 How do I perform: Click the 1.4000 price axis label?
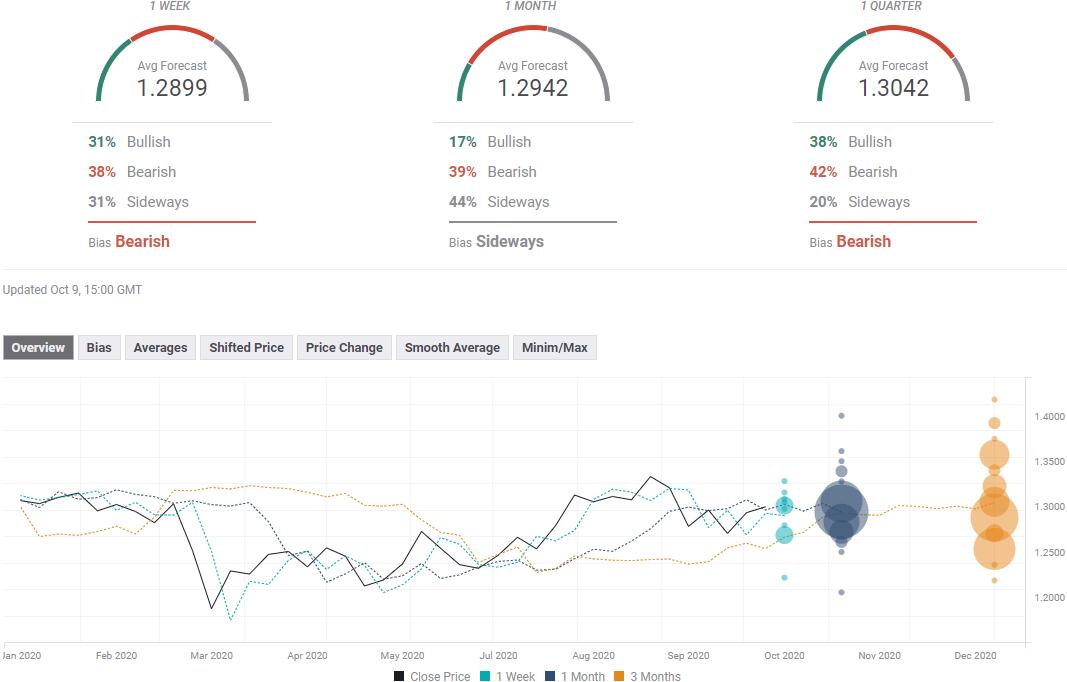point(1049,417)
